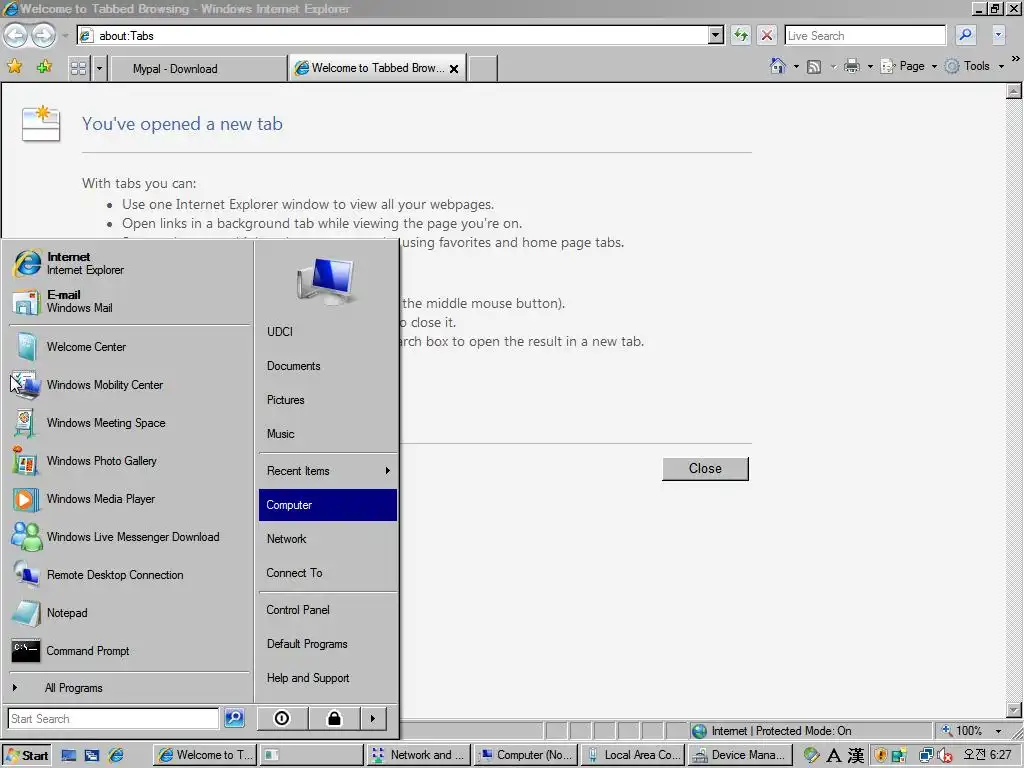
Task: Close the Welcome to Tabbed Browsing tab
Action: 454,69
